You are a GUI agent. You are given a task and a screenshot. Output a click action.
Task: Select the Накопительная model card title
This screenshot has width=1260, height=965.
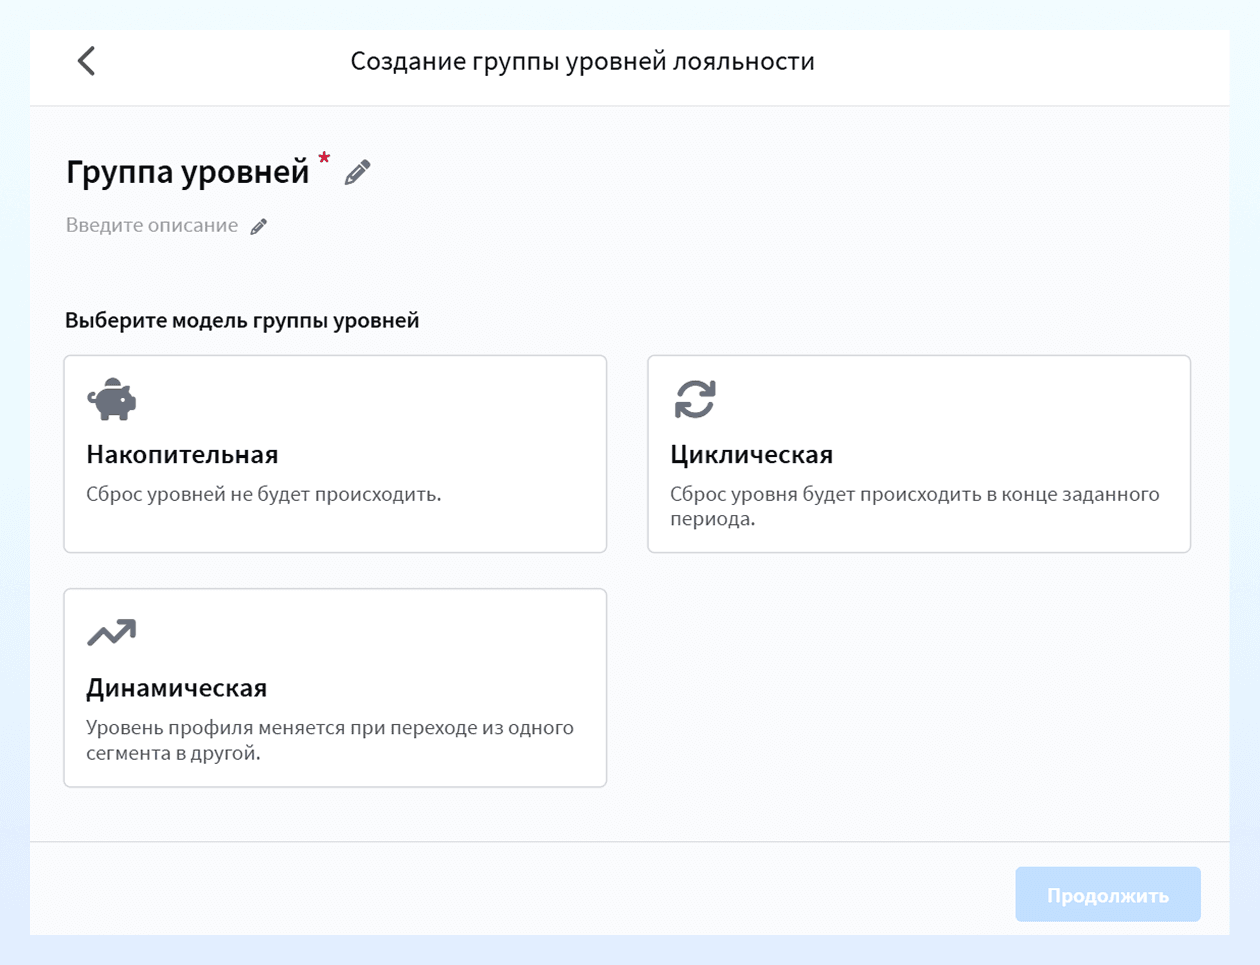coord(182,454)
